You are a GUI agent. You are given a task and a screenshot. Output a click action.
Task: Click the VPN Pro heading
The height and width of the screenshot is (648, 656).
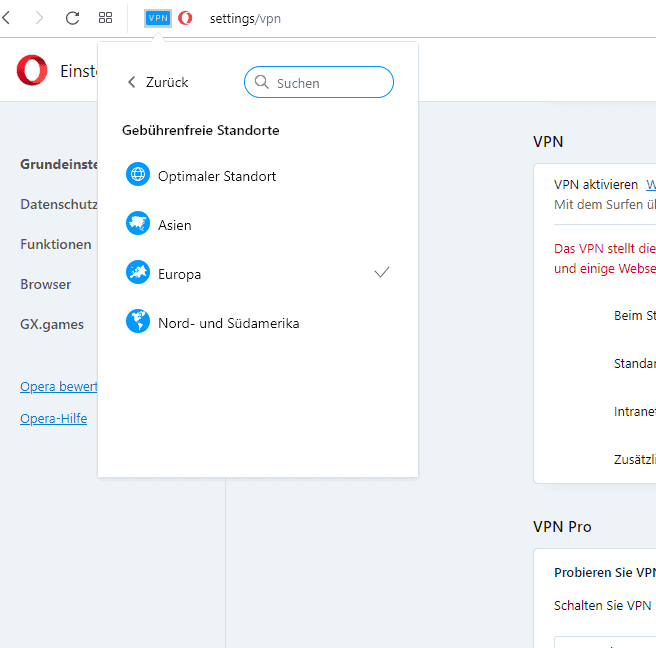562,527
